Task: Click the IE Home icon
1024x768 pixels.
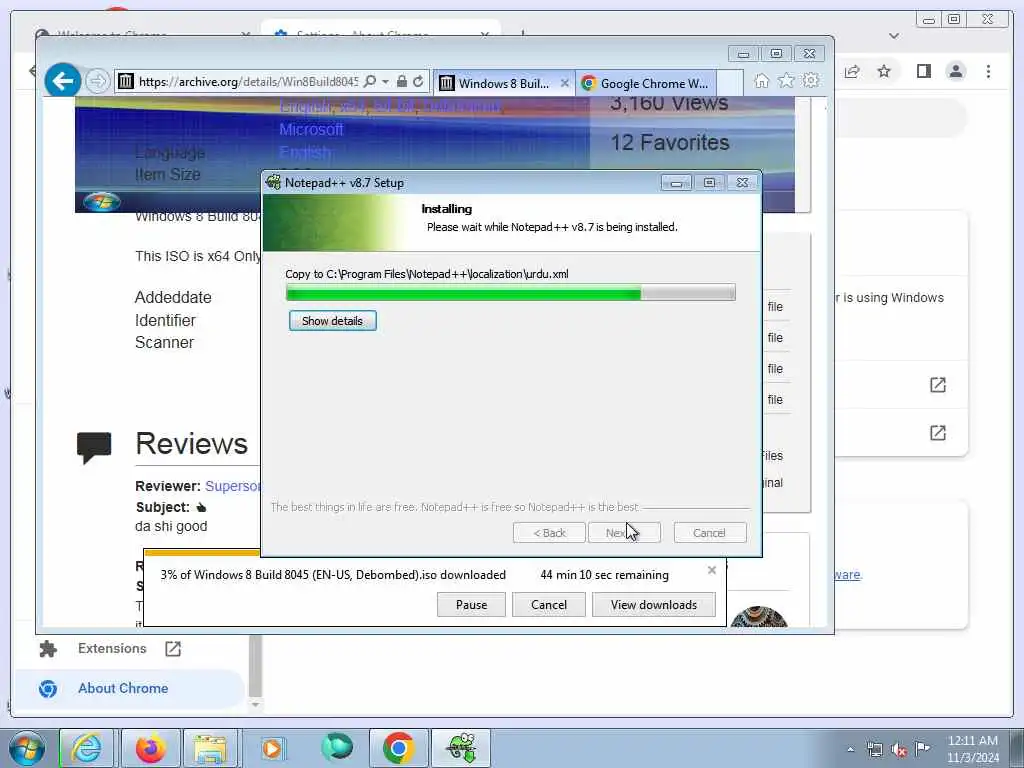Action: pyautogui.click(x=761, y=80)
